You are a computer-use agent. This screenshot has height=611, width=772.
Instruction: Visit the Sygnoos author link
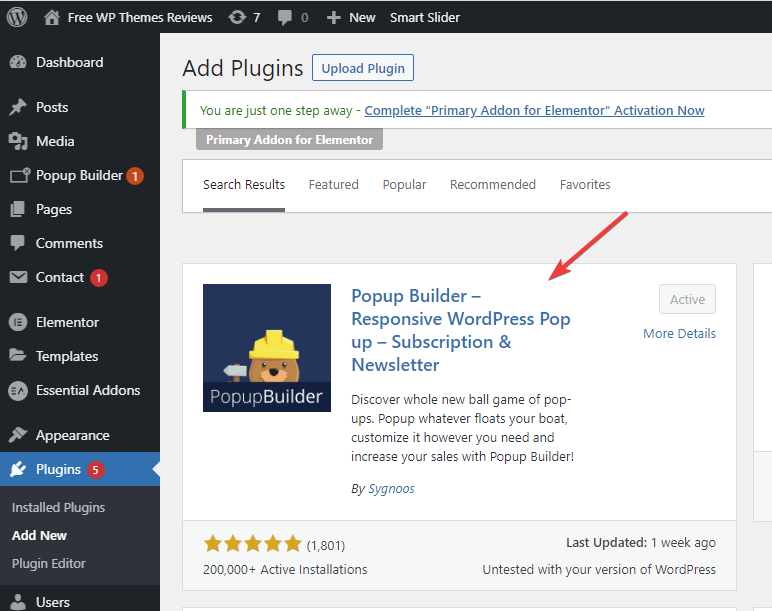(x=391, y=488)
